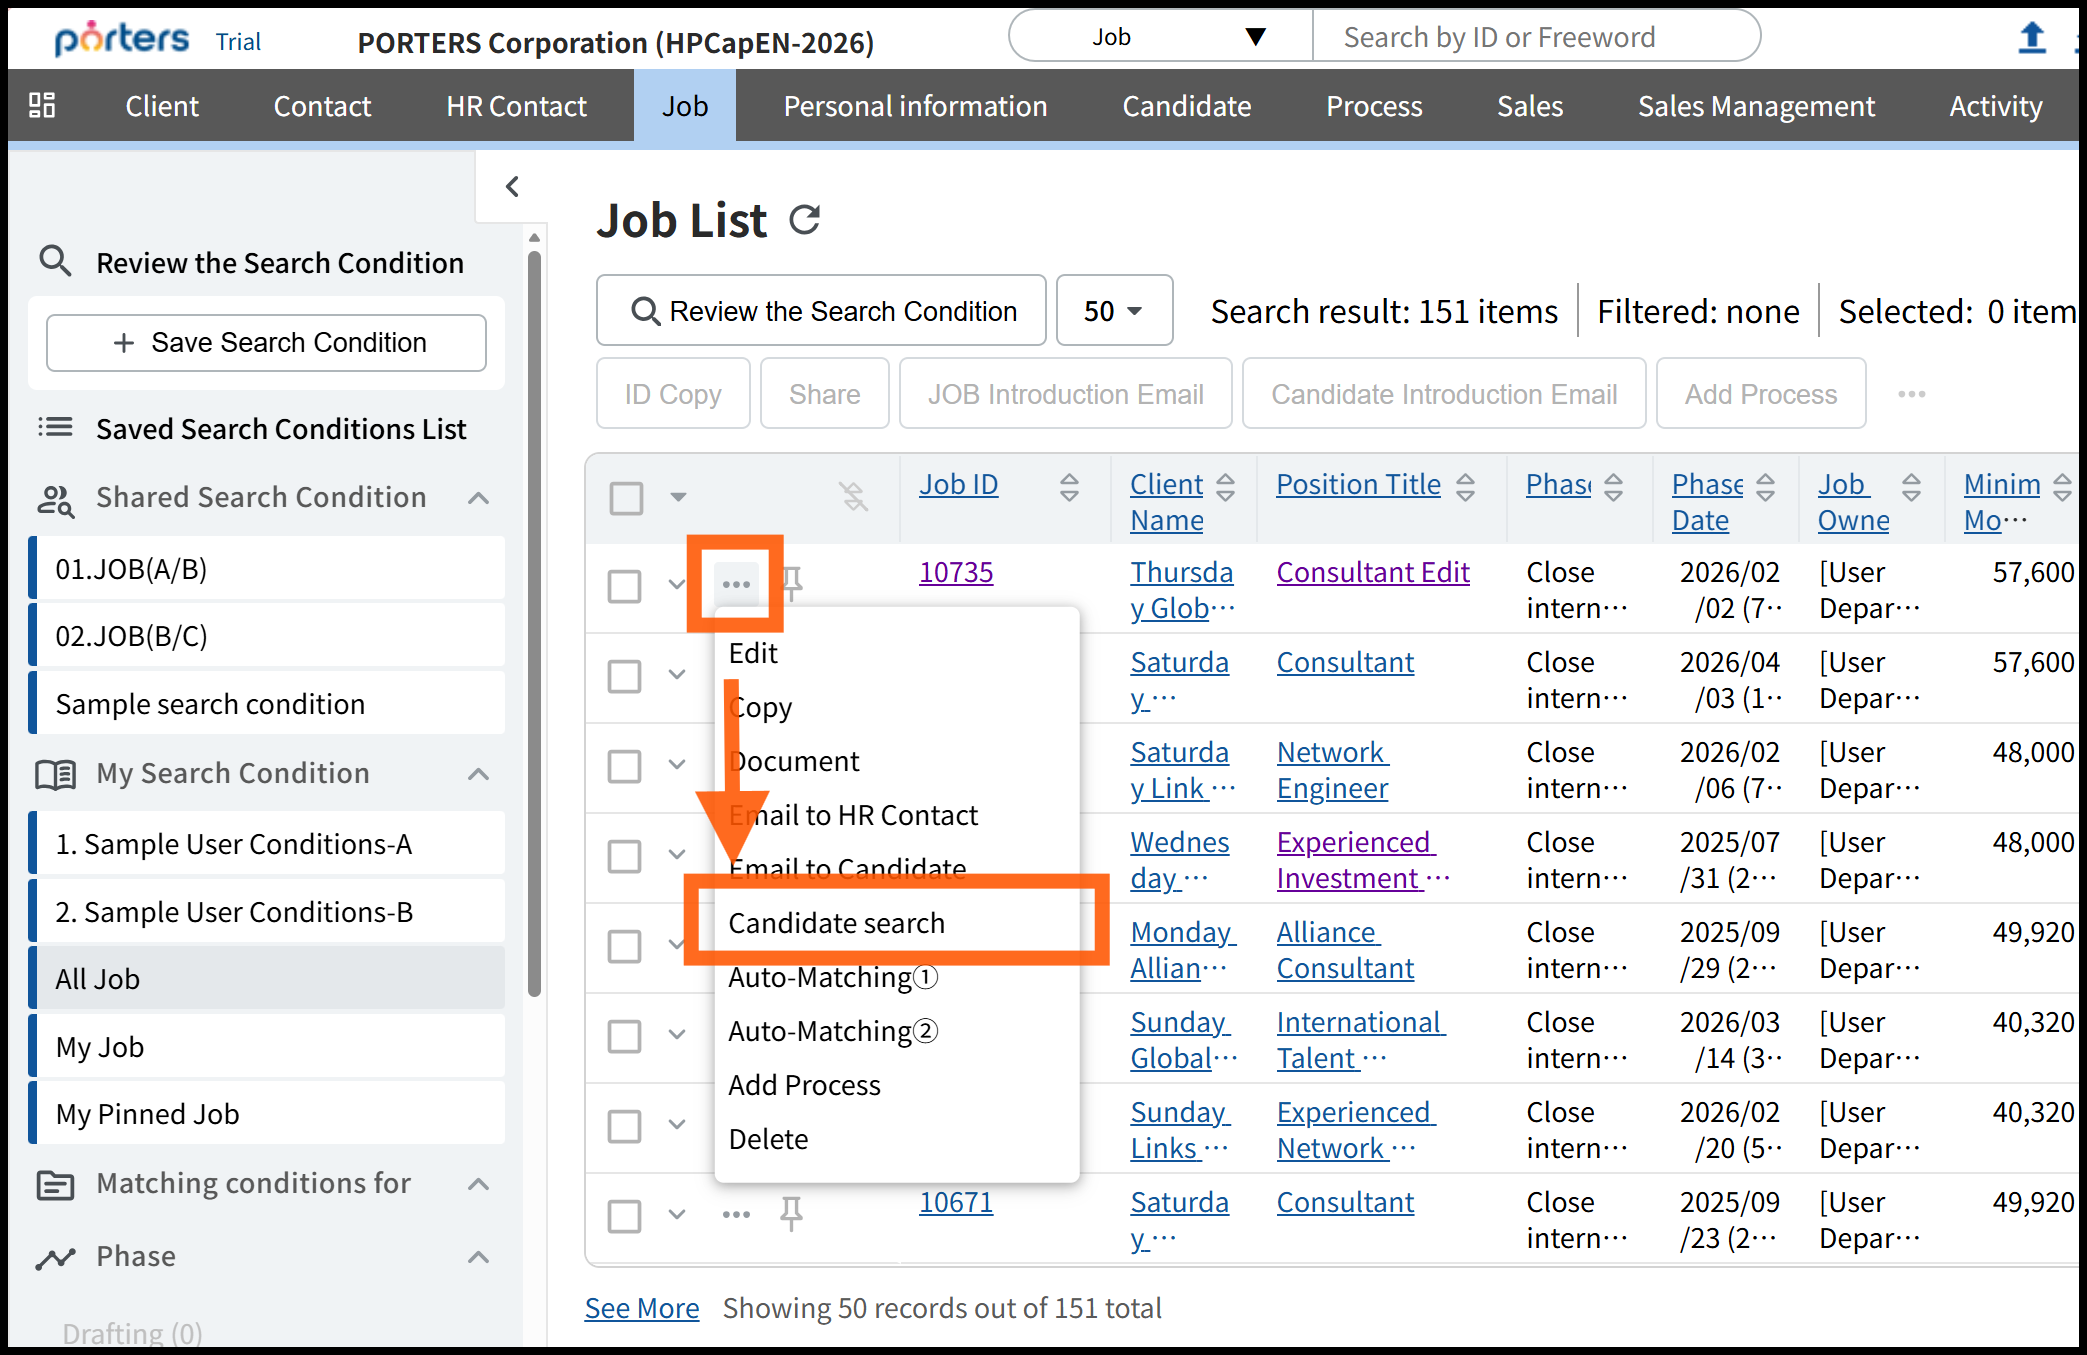Open the Job search category dropdown
This screenshot has height=1355, width=2087.
(x=1160, y=37)
